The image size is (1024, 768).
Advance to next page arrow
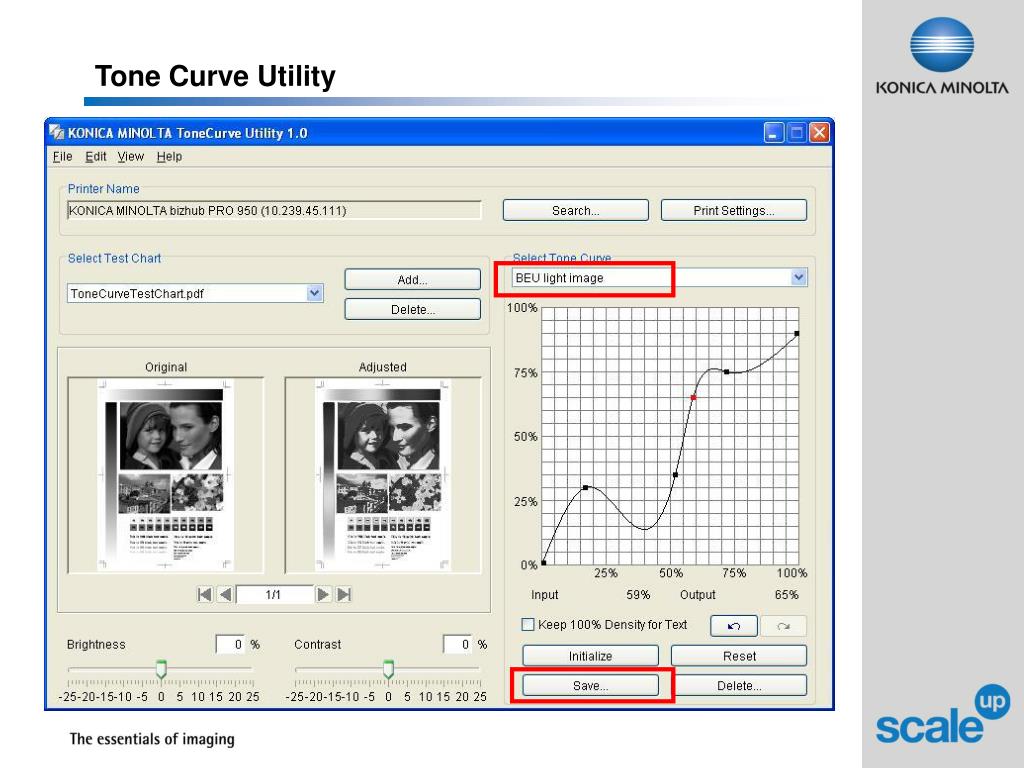[x=323, y=594]
